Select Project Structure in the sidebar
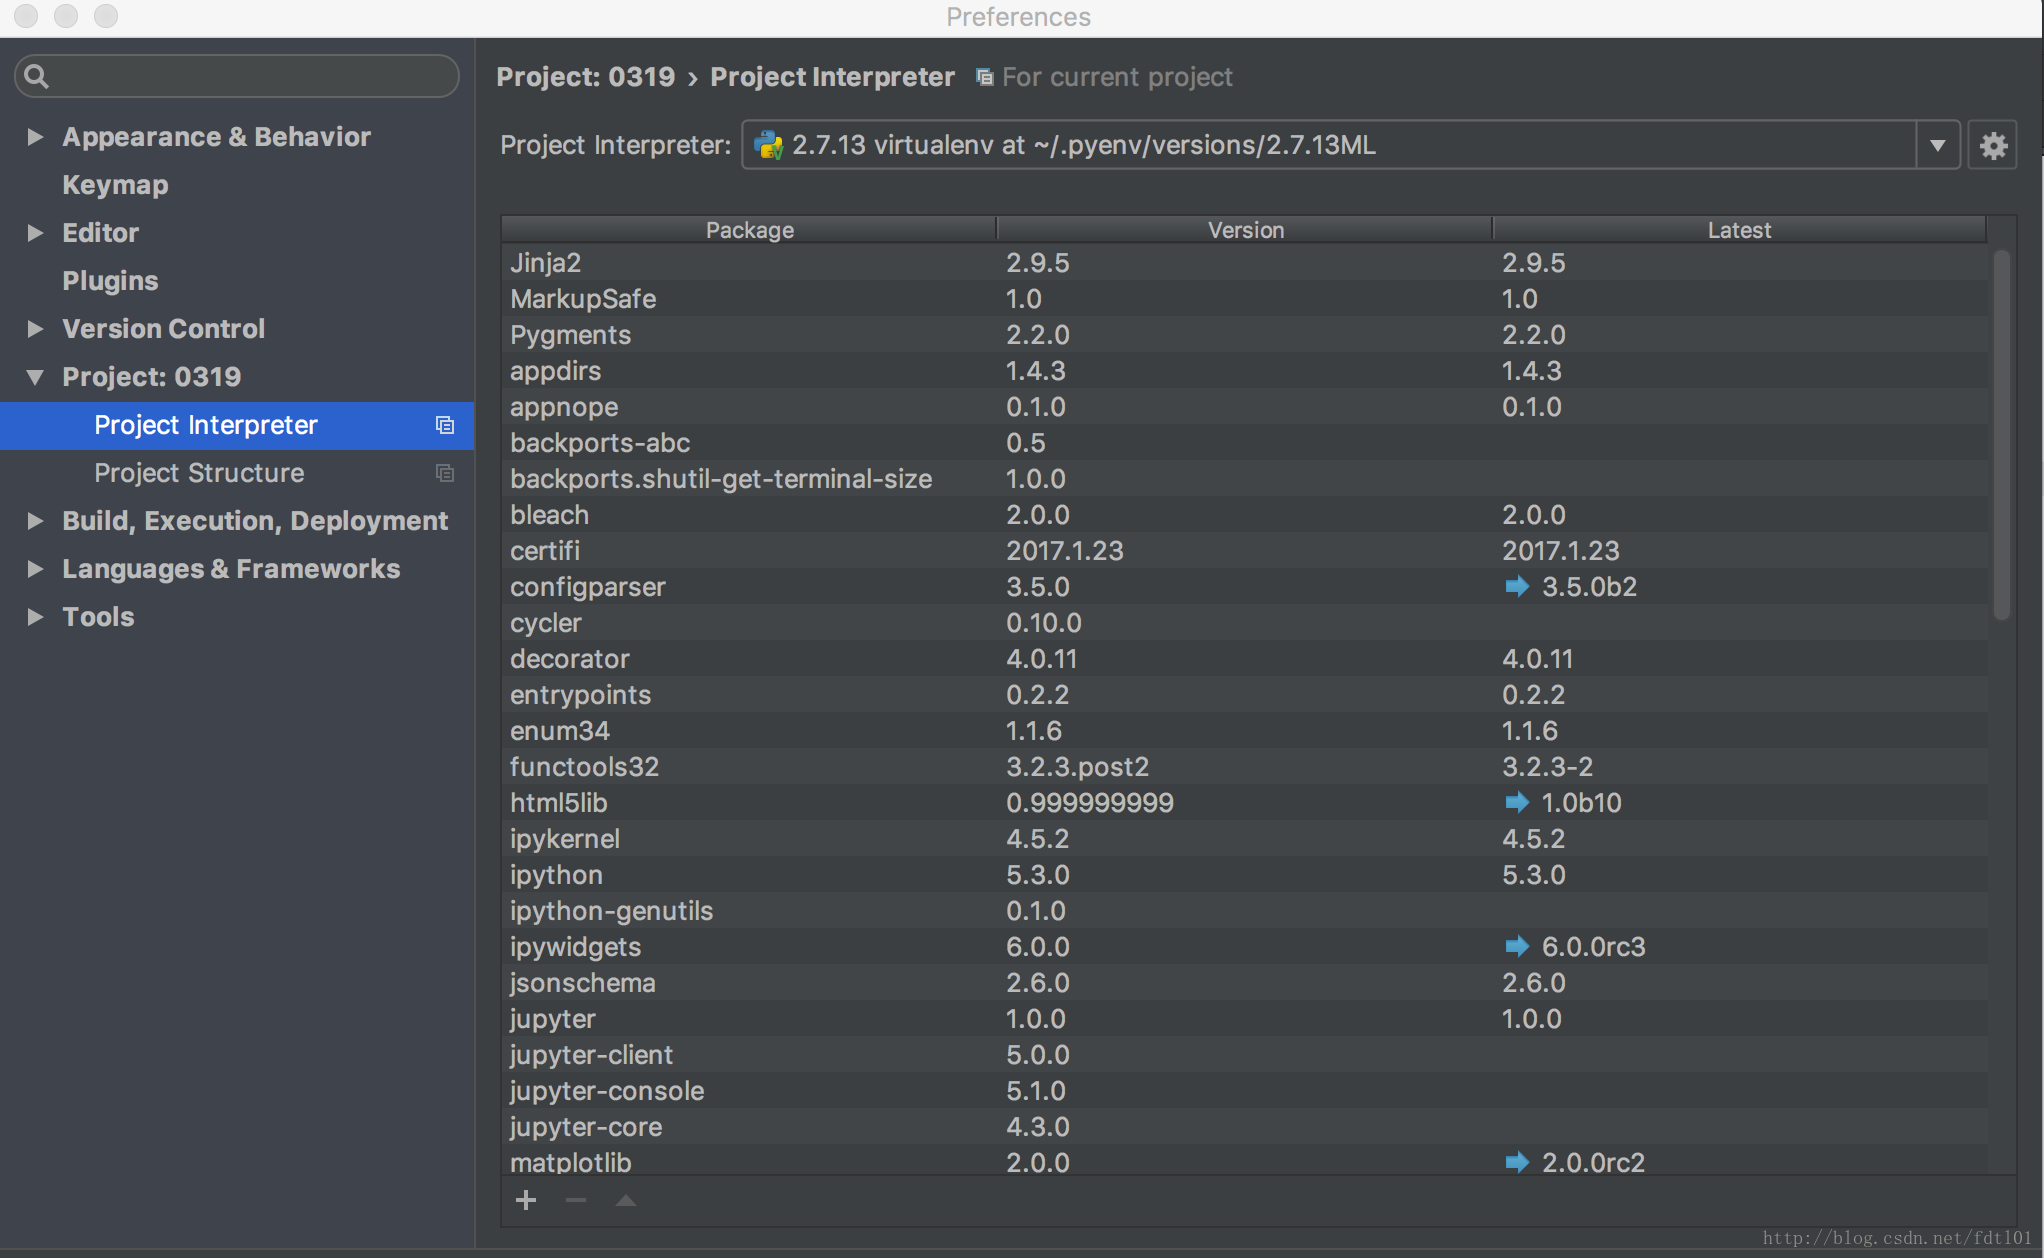The width and height of the screenshot is (2044, 1258). (237, 473)
